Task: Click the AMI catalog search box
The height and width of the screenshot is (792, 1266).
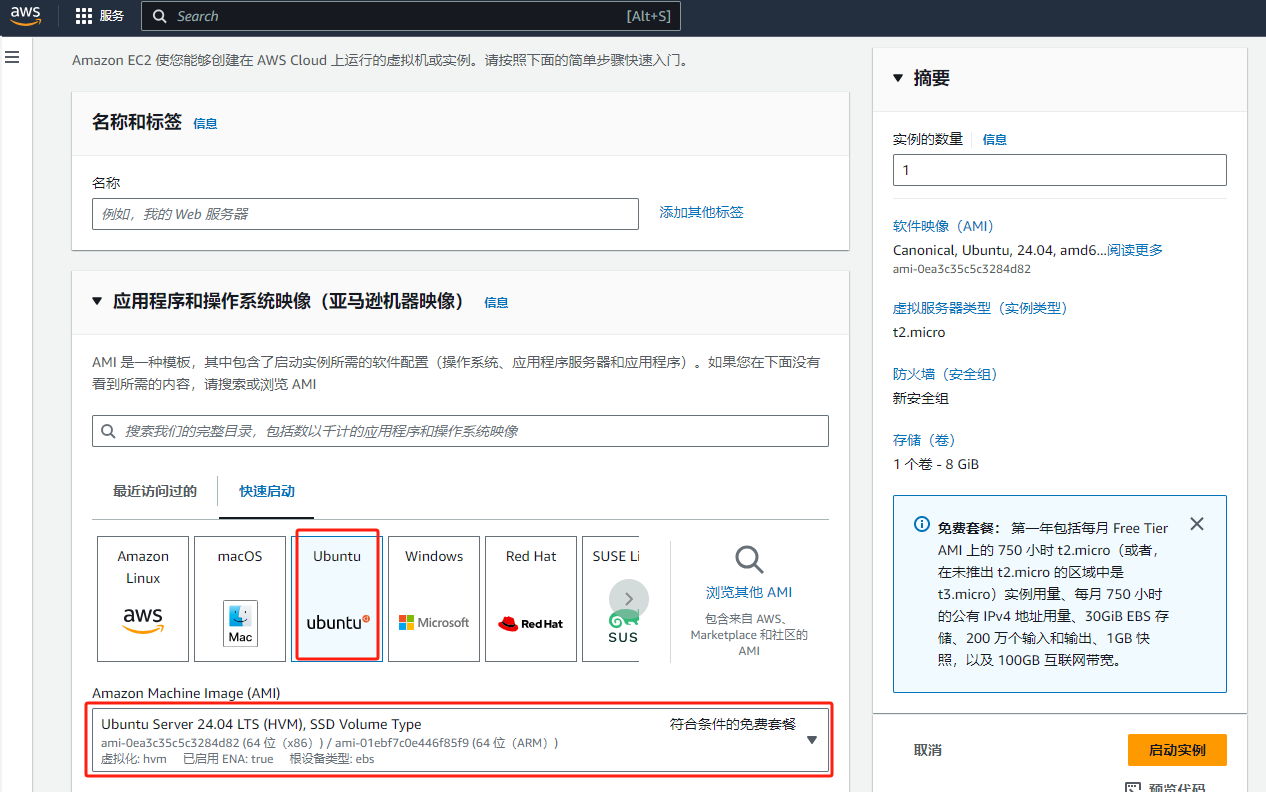Action: tap(460, 431)
